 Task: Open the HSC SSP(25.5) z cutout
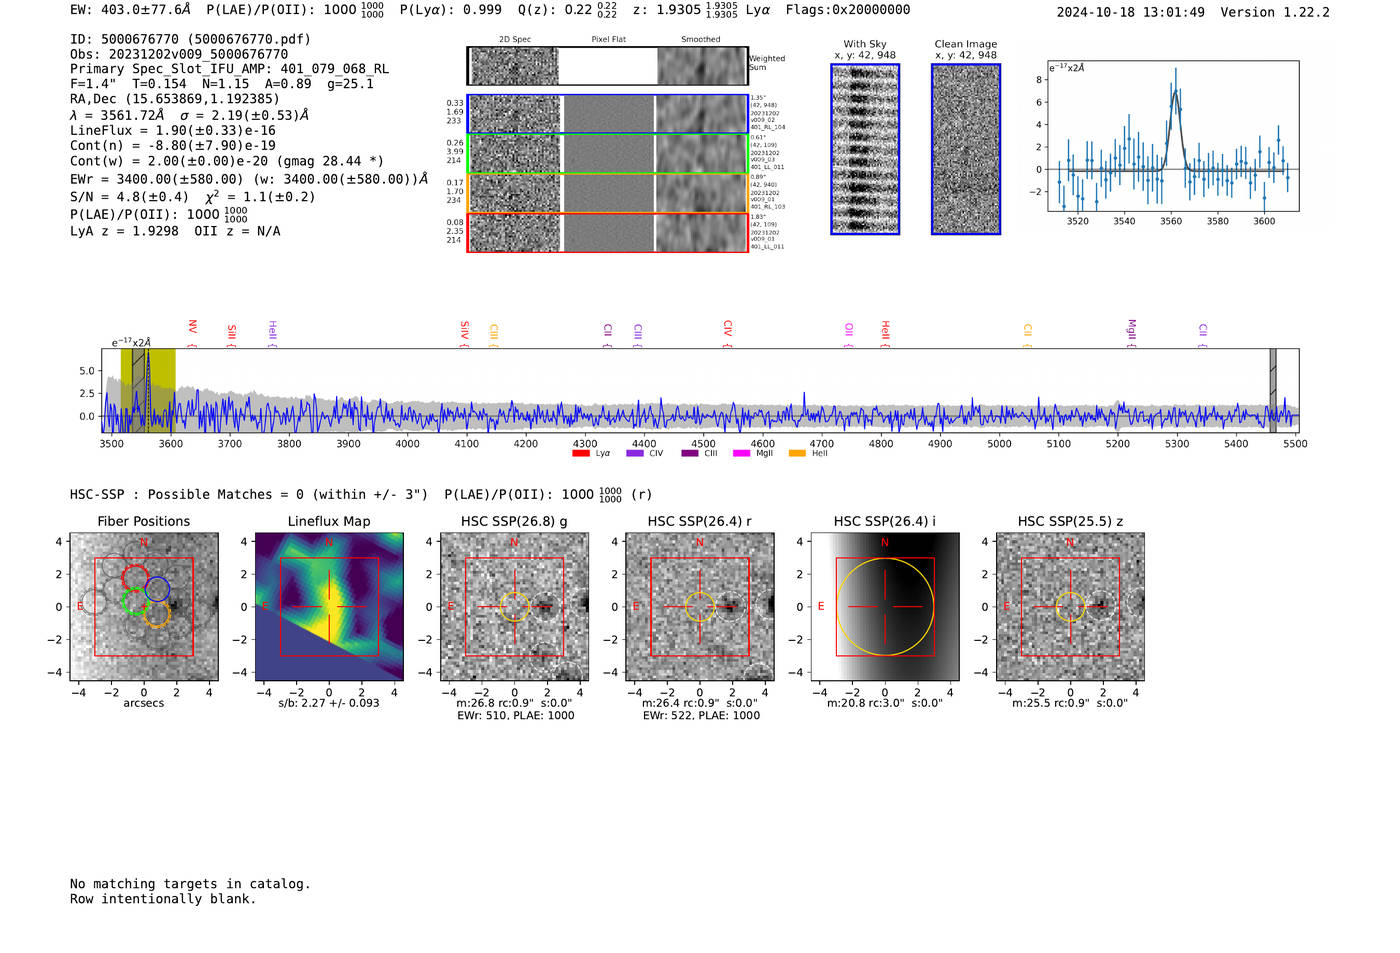tap(1070, 607)
